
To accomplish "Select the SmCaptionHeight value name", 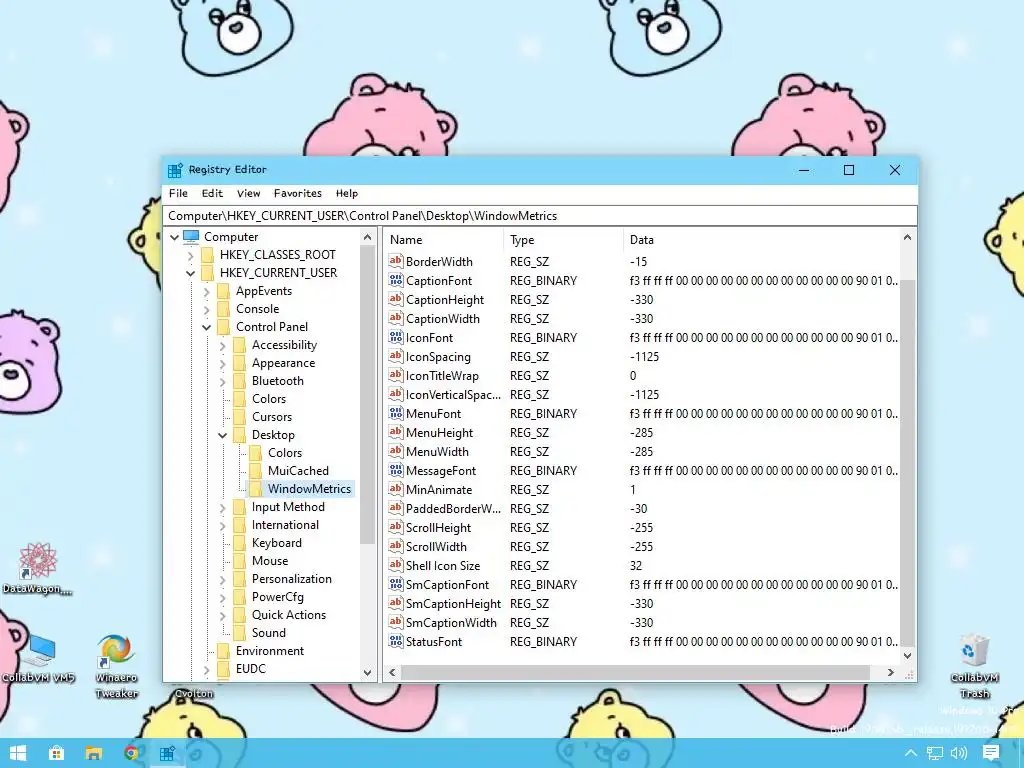I will click(x=453, y=603).
